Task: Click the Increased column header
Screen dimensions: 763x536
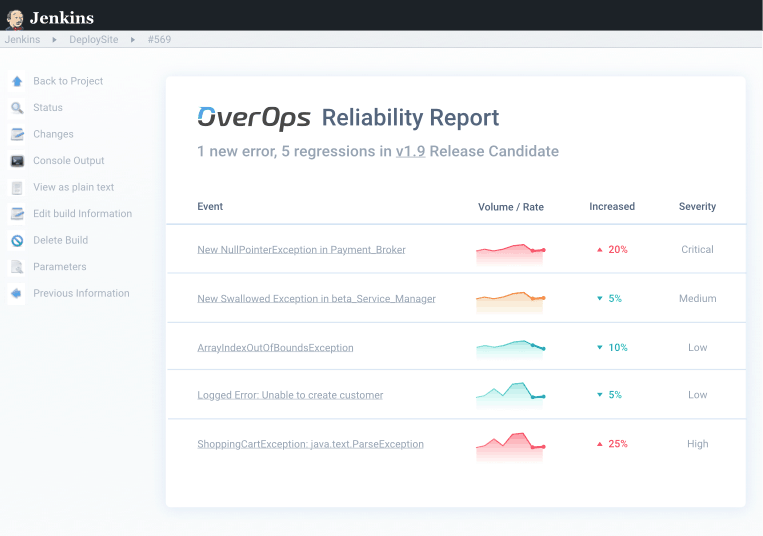Action: pos(612,206)
